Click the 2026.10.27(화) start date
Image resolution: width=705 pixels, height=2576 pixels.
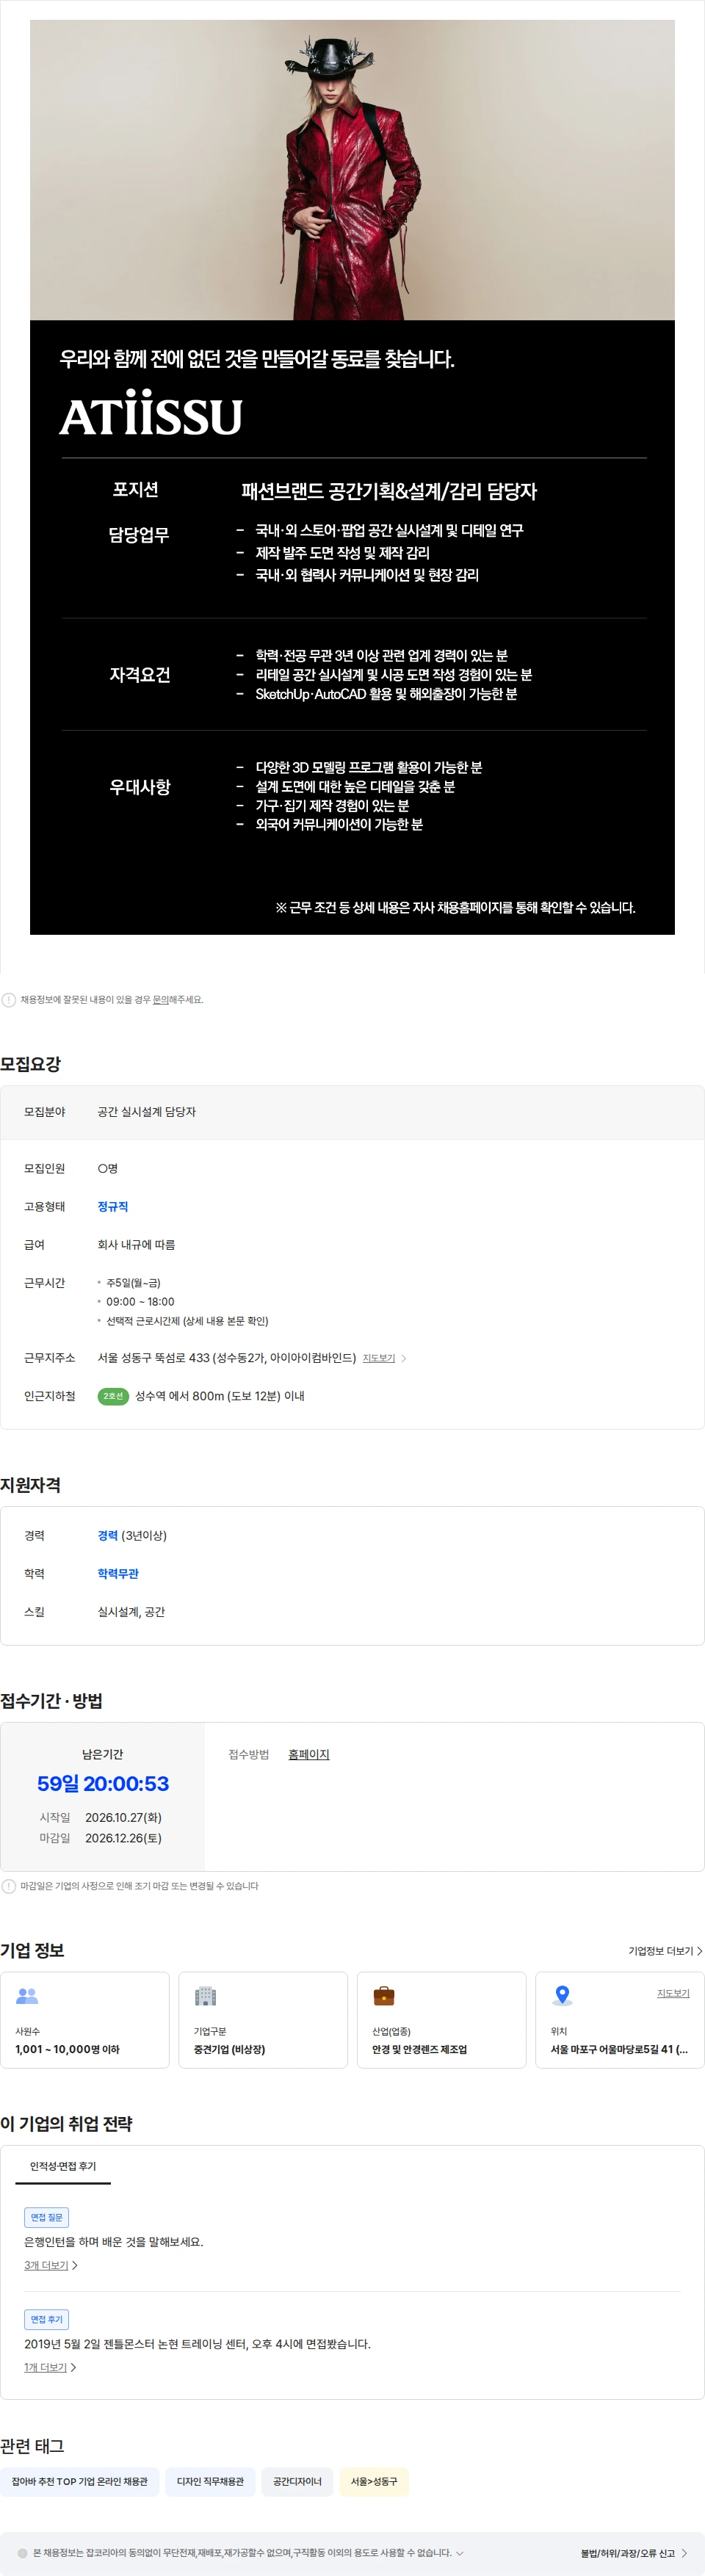tap(123, 1817)
